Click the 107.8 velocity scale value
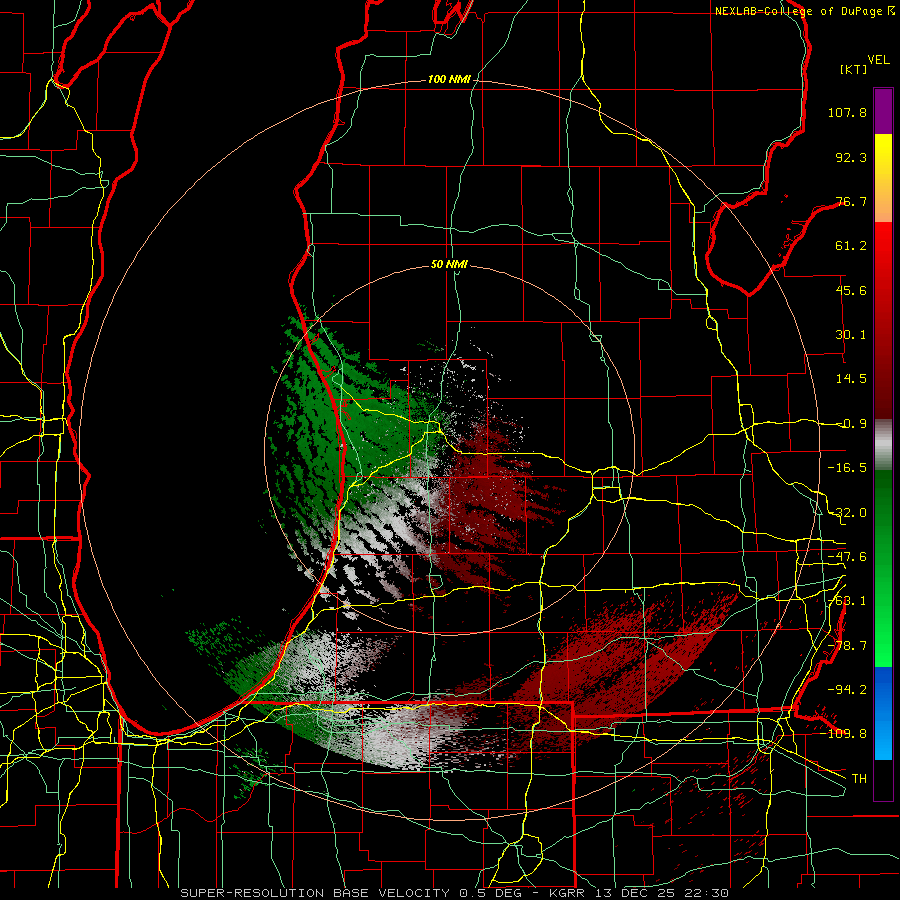900x900 pixels. click(847, 112)
